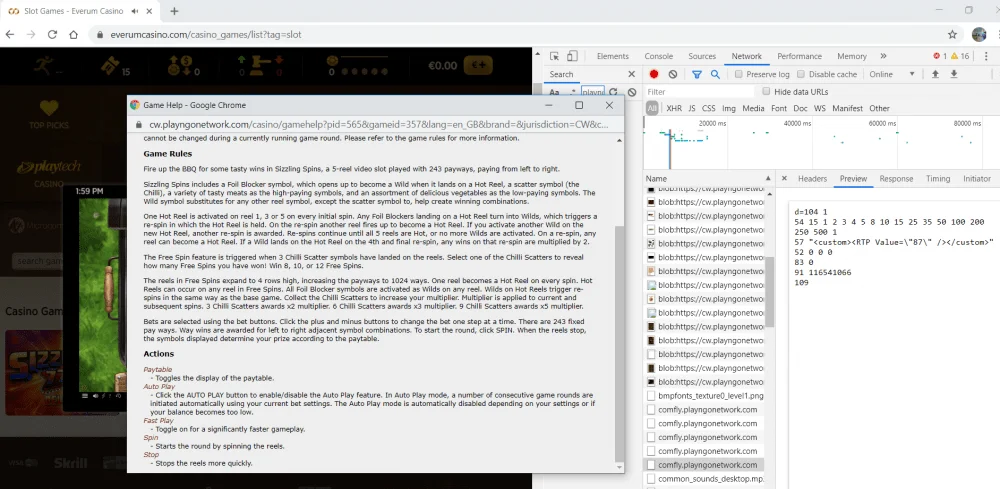The image size is (1000, 489).
Task: Open the Initiator tab of the request
Action: 976,179
